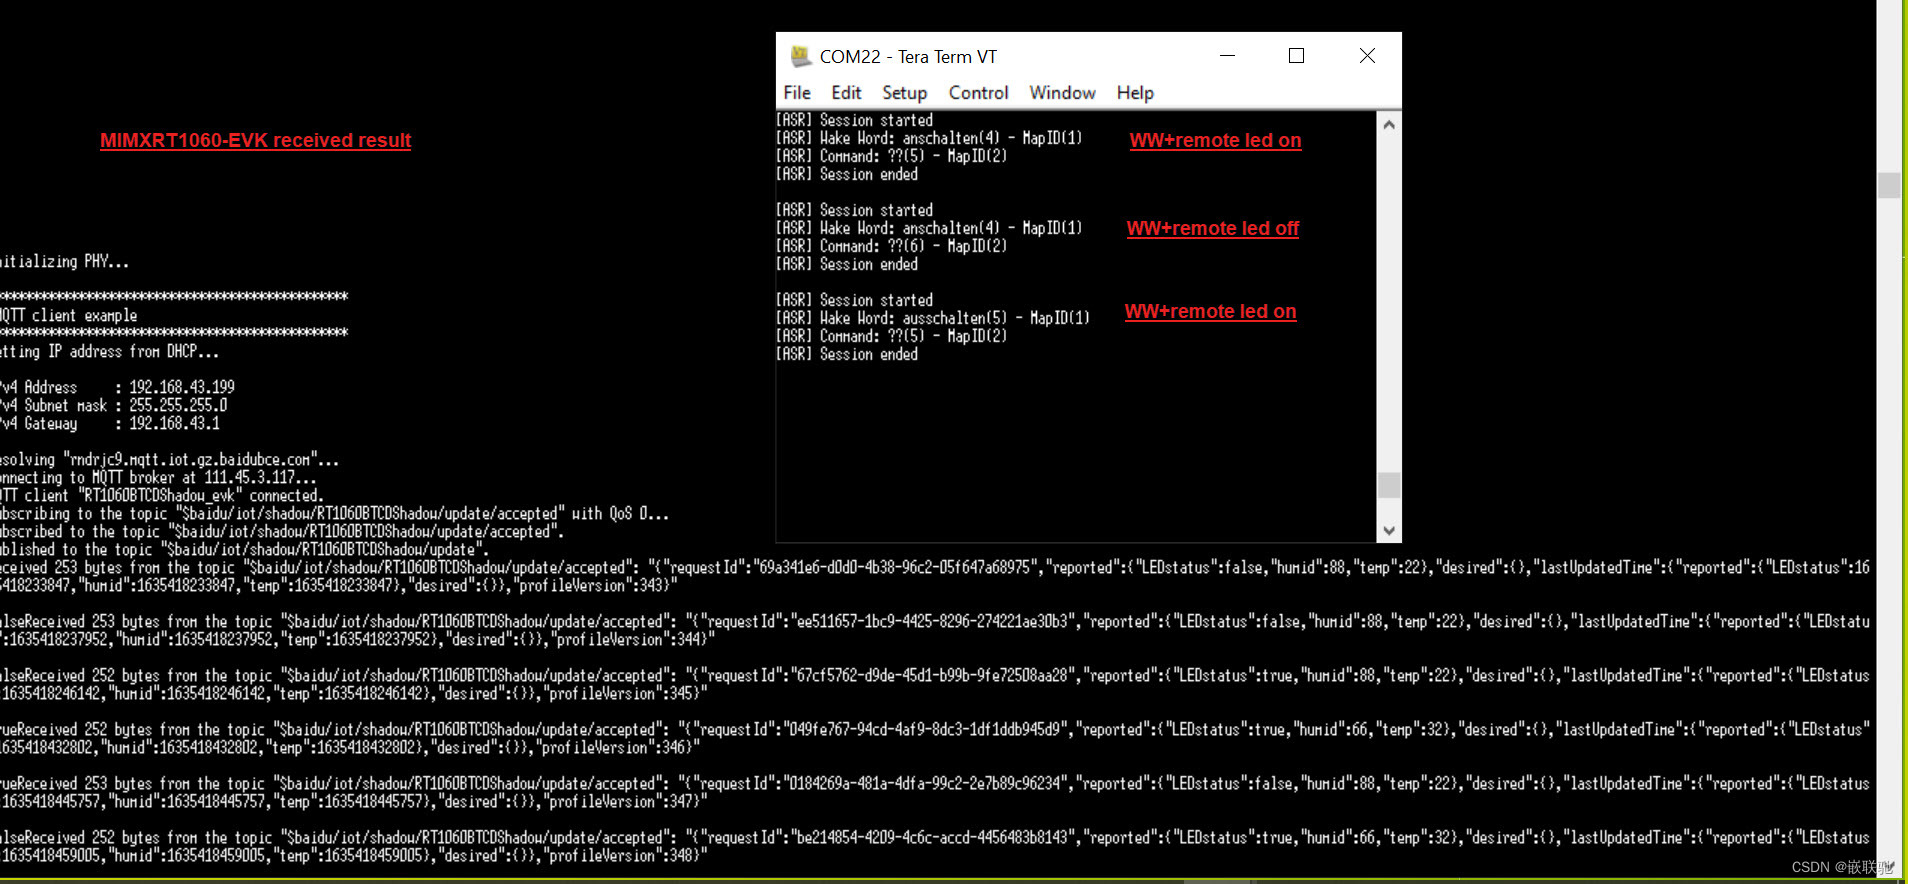The image size is (1908, 884).
Task: Open the Help menu in Tera Term
Action: pyautogui.click(x=1135, y=93)
